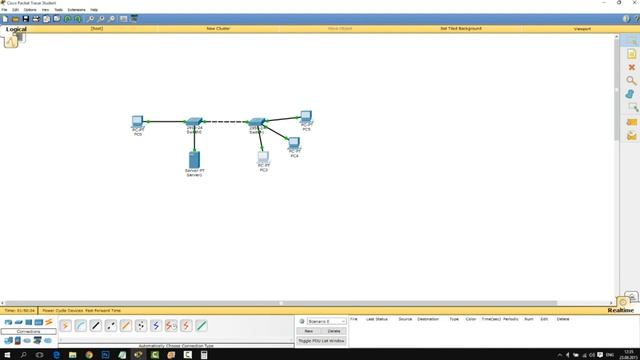Choose the Wireless Devices category
The height and width of the screenshot is (360, 640).
pos(39,322)
